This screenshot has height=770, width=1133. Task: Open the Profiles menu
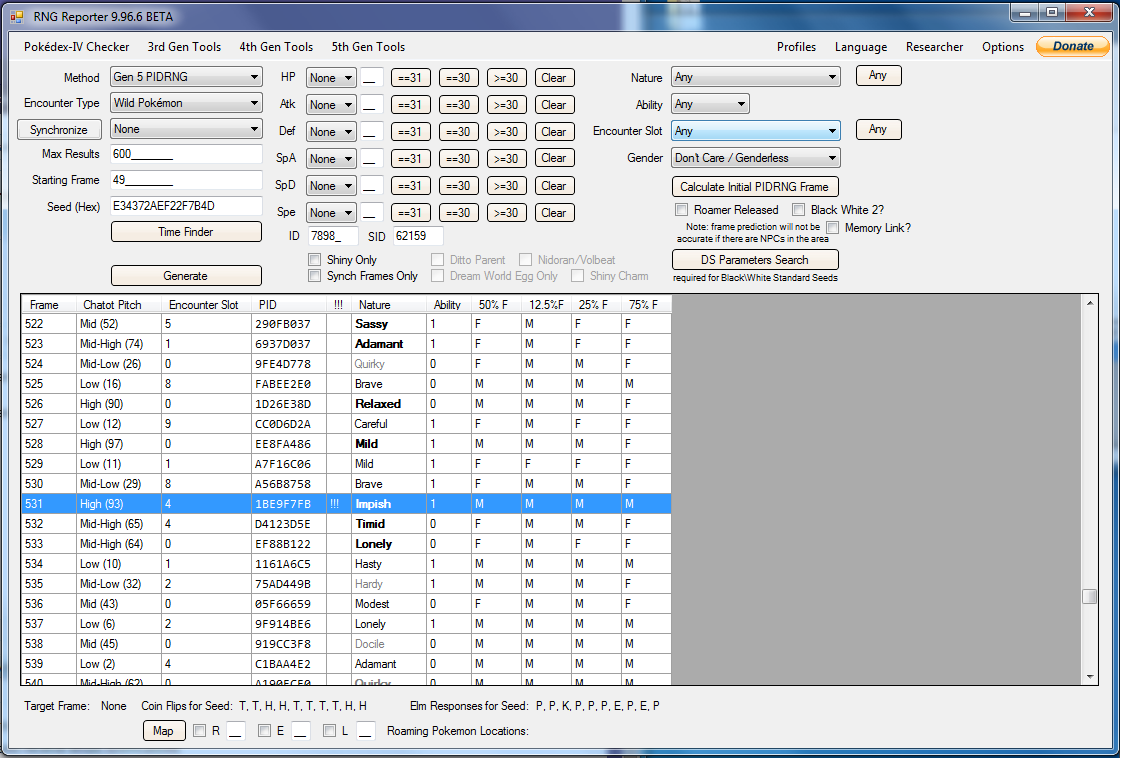click(x=796, y=47)
